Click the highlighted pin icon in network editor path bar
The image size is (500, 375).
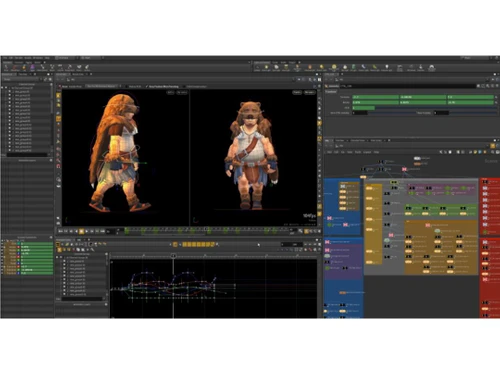493,146
